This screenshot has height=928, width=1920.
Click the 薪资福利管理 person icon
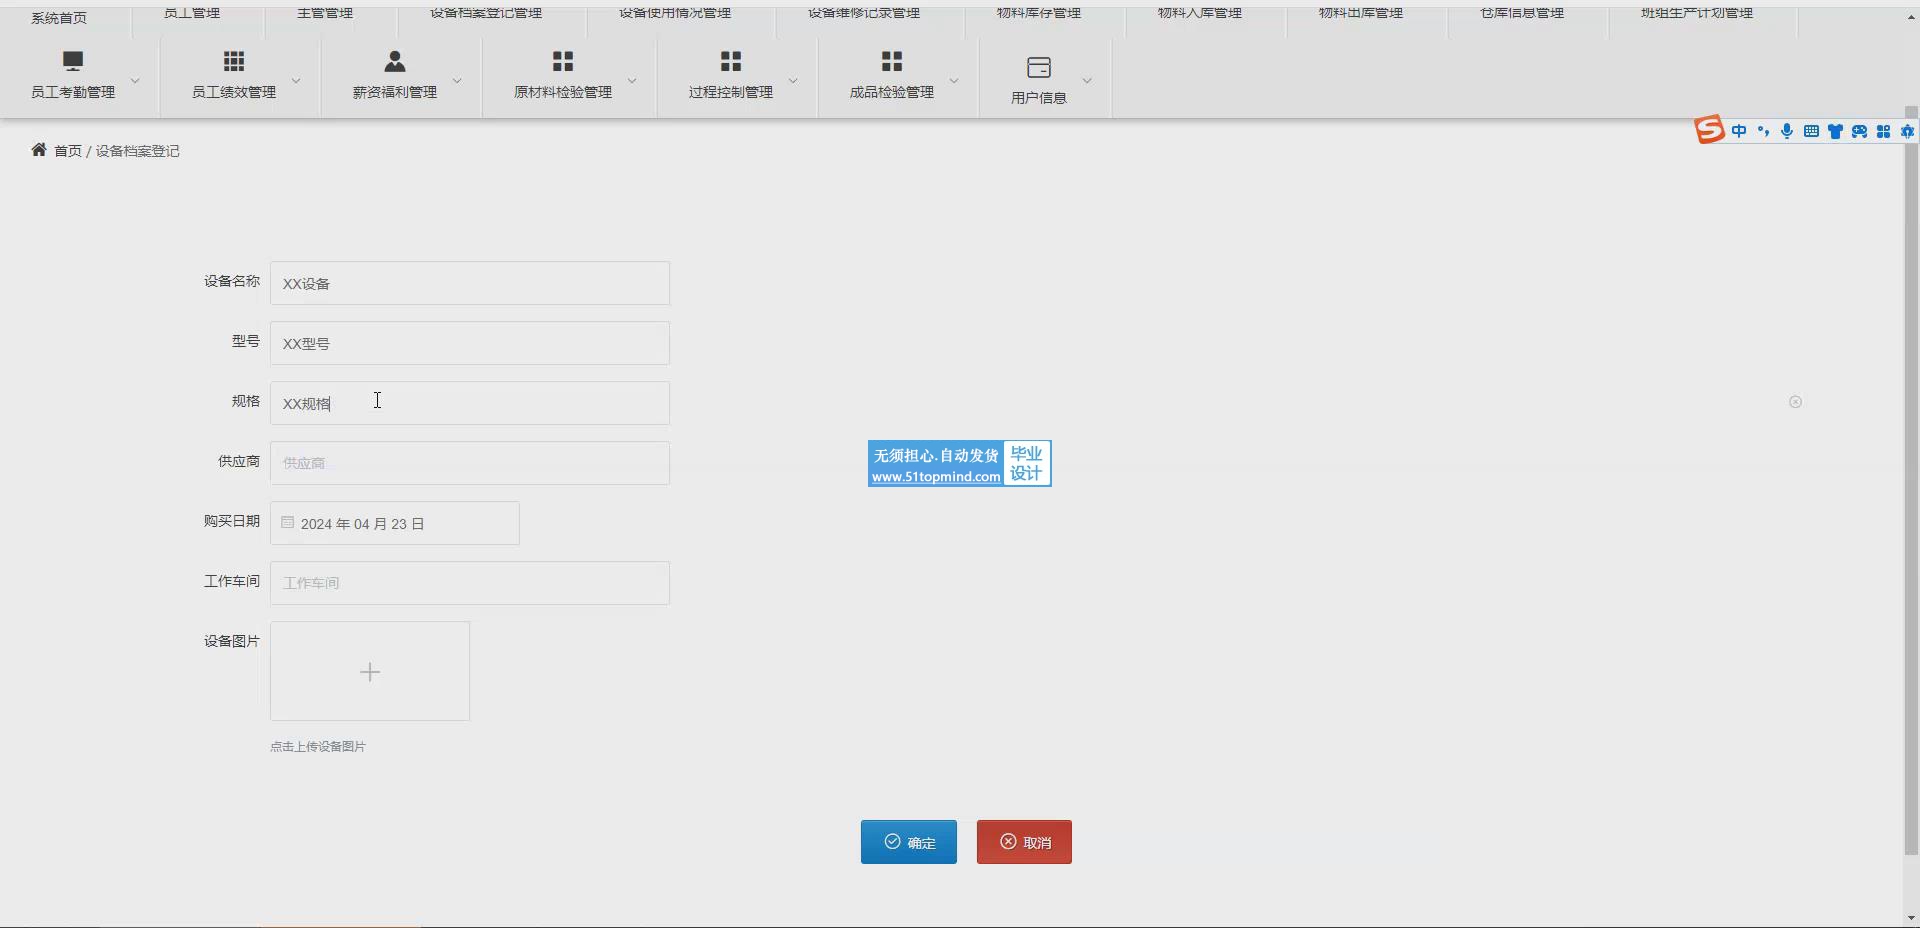coord(395,62)
